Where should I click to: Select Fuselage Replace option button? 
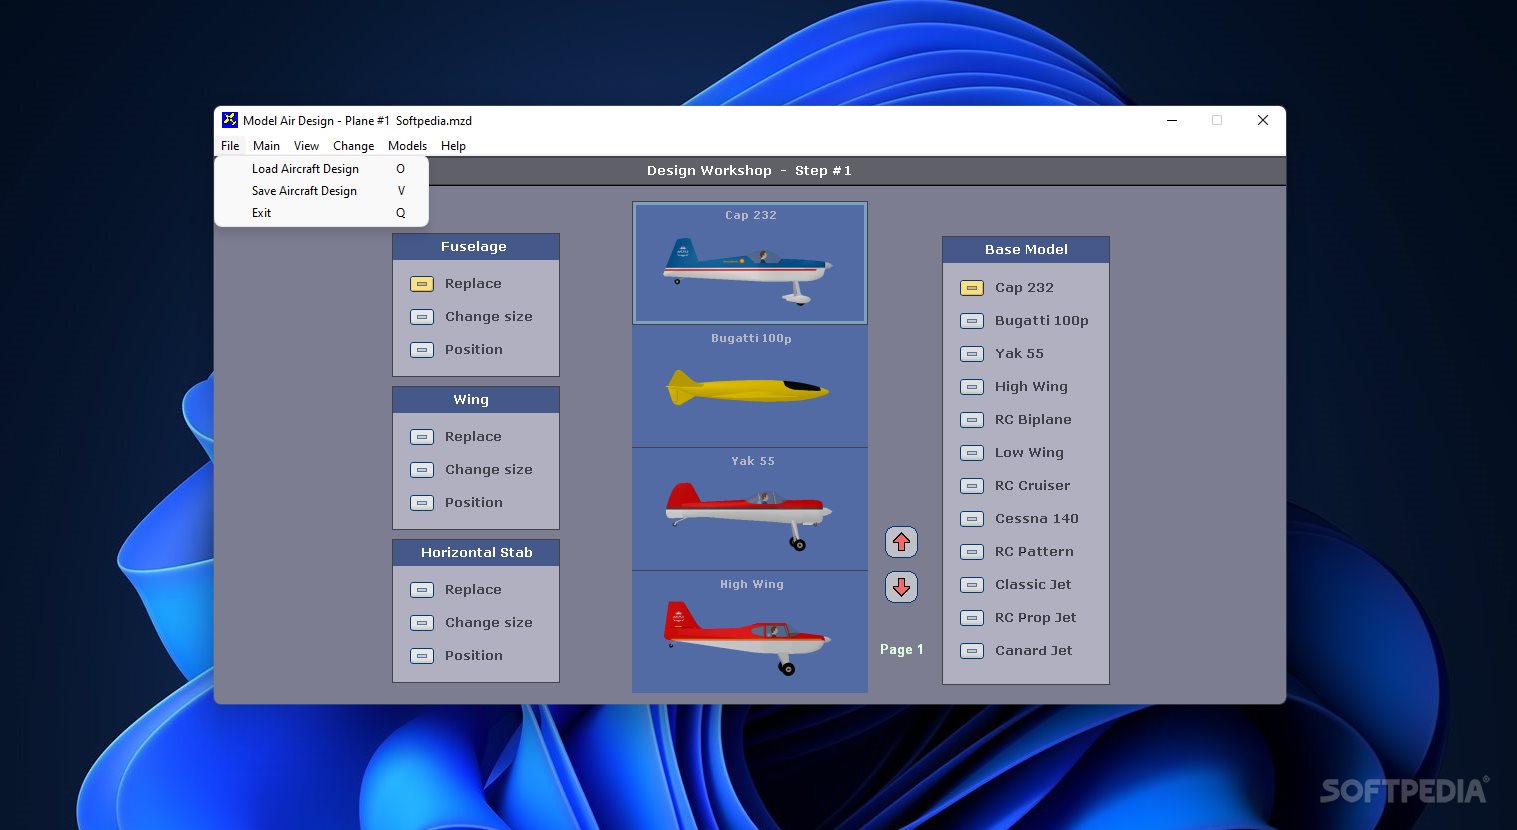pyautogui.click(x=422, y=284)
